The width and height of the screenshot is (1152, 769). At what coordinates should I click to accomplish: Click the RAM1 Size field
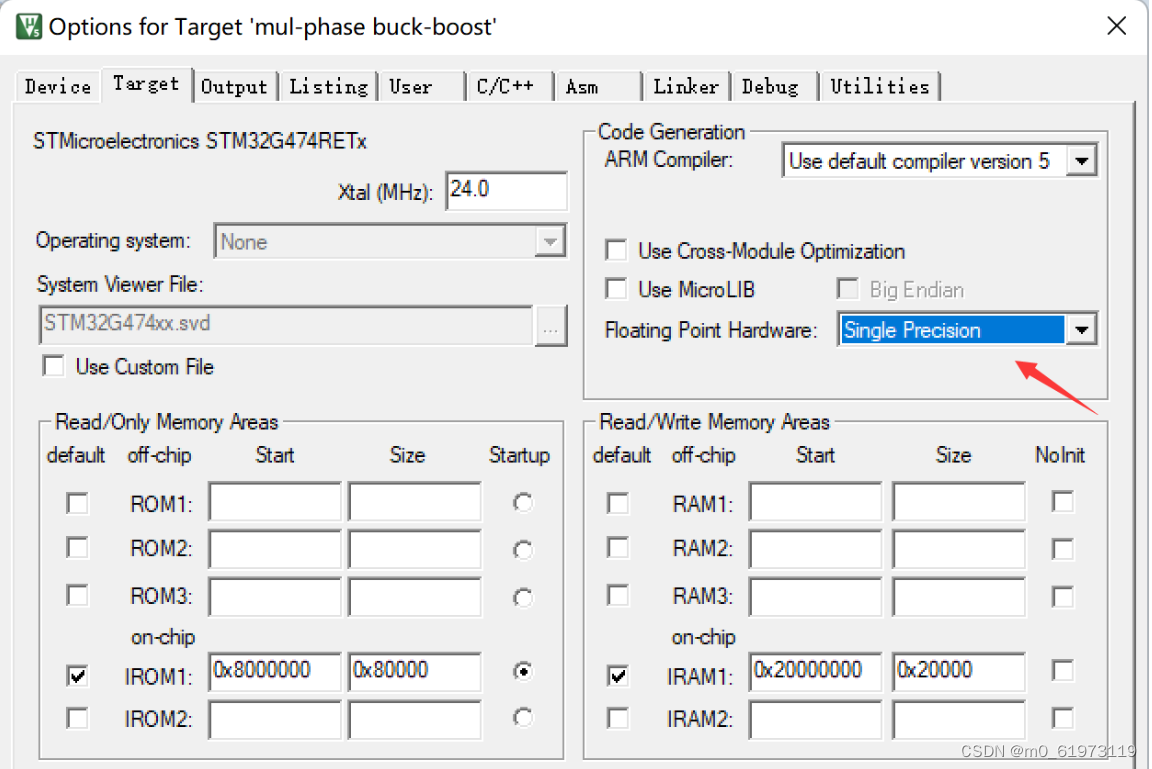point(959,502)
